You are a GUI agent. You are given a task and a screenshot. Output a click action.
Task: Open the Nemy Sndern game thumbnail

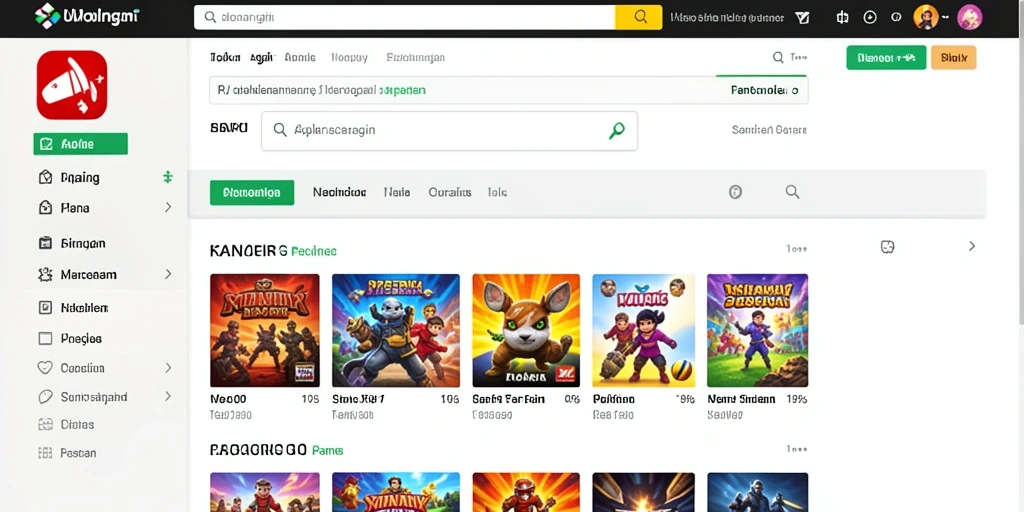758,330
